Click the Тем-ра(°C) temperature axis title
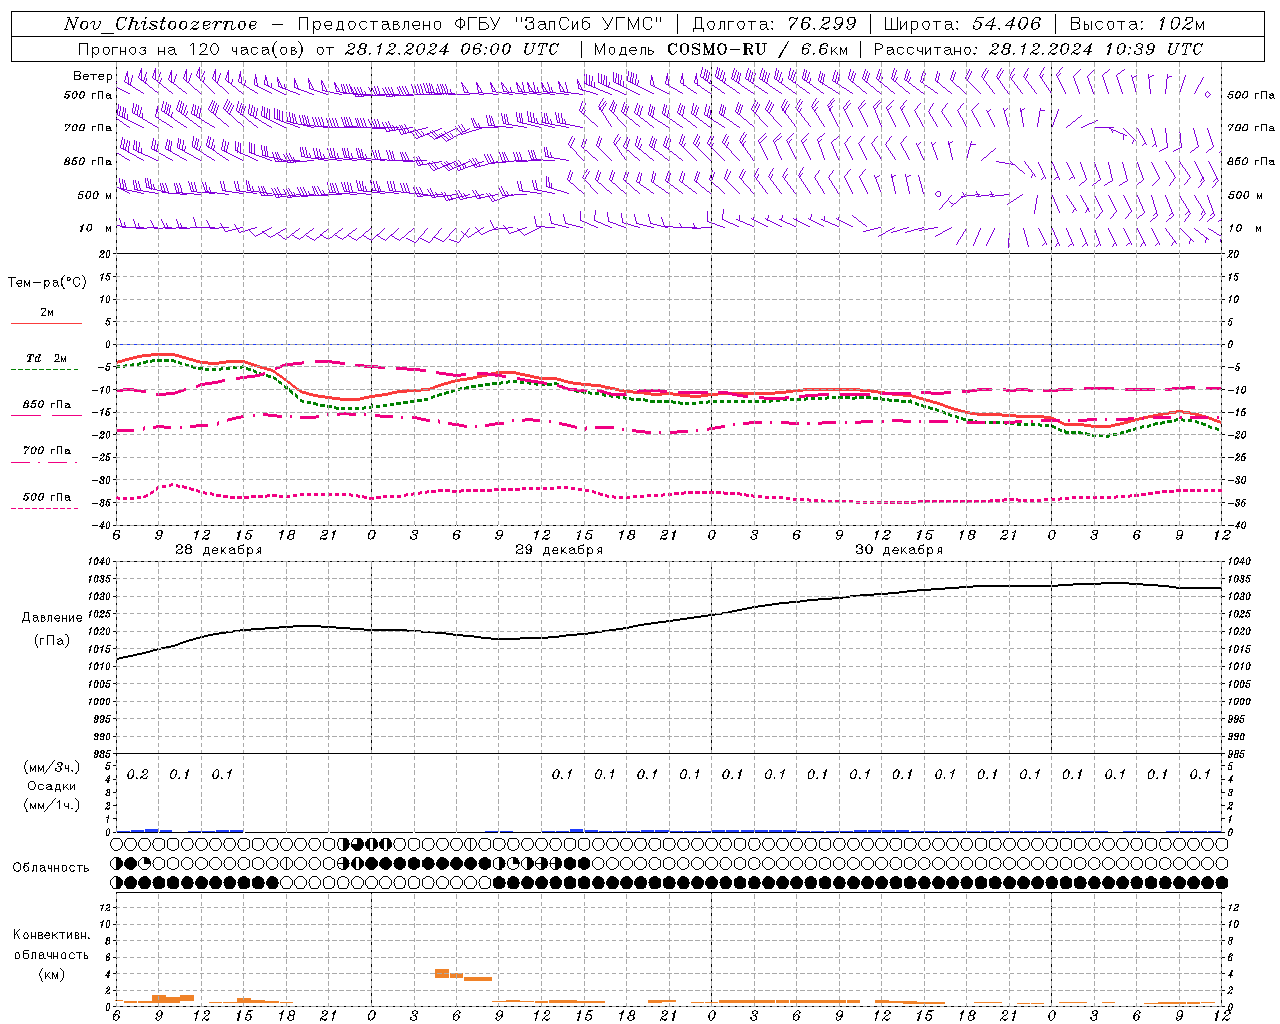This screenshot has width=1280, height=1024. [47, 283]
